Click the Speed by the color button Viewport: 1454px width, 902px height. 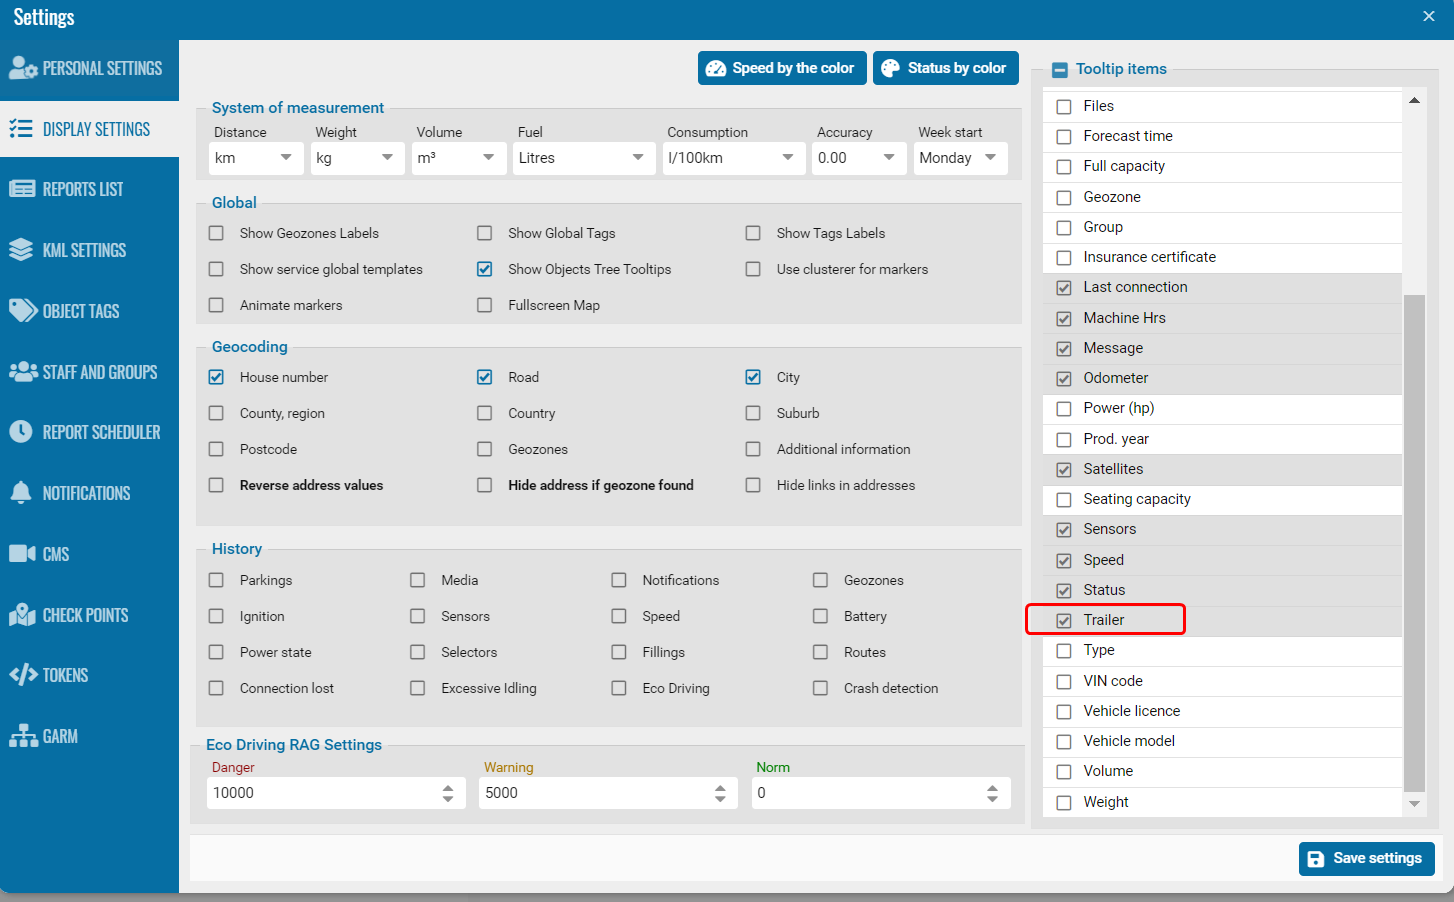point(780,68)
